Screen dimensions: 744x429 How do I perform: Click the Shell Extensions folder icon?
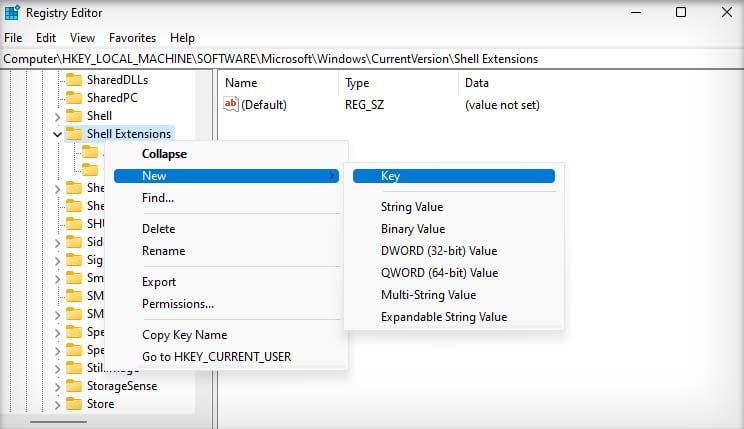coord(74,134)
